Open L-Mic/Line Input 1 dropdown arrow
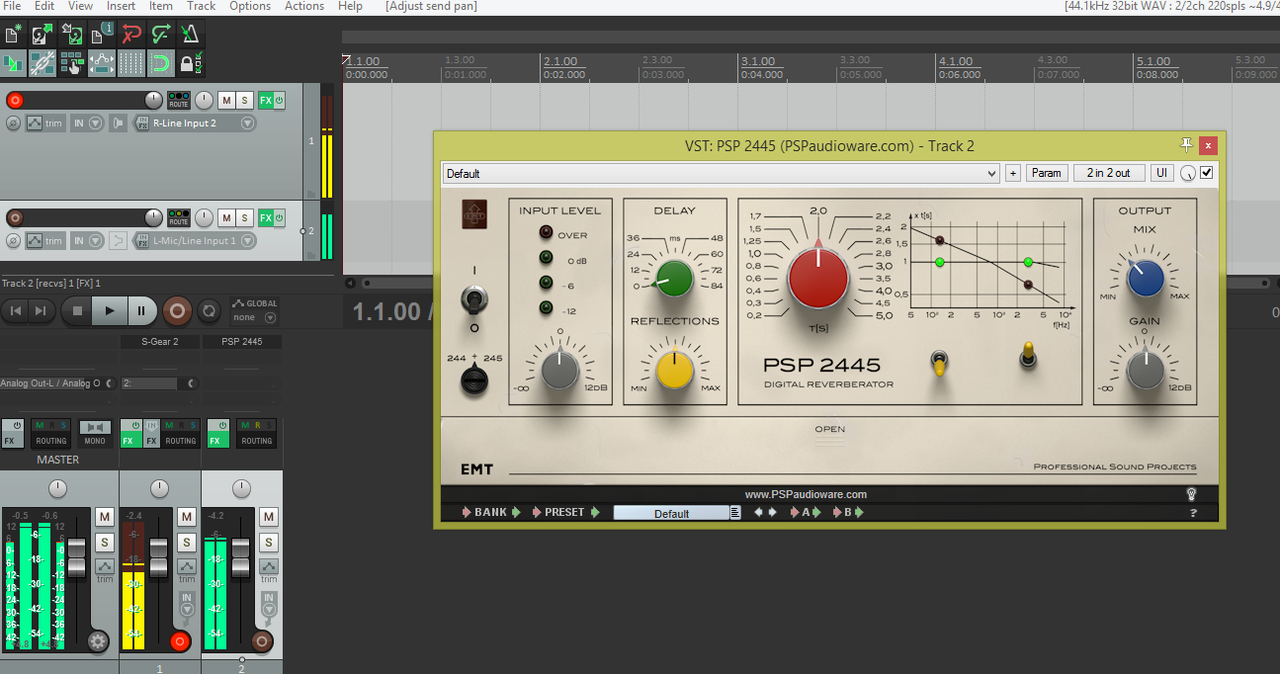This screenshot has height=674, width=1280. tap(248, 241)
